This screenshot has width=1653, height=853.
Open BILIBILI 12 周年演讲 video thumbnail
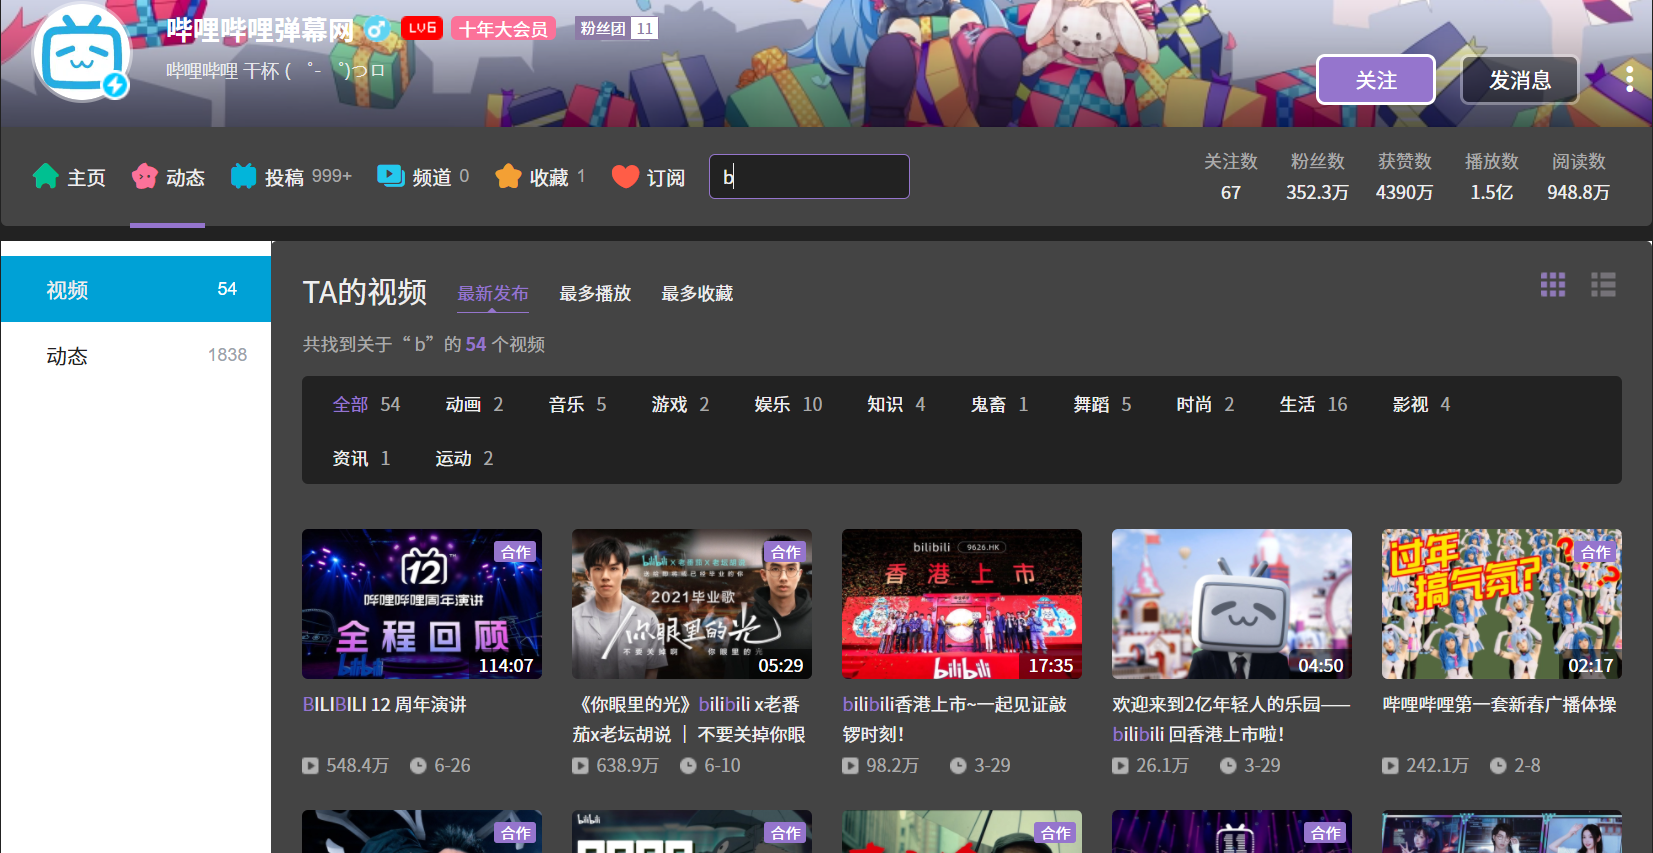(422, 604)
